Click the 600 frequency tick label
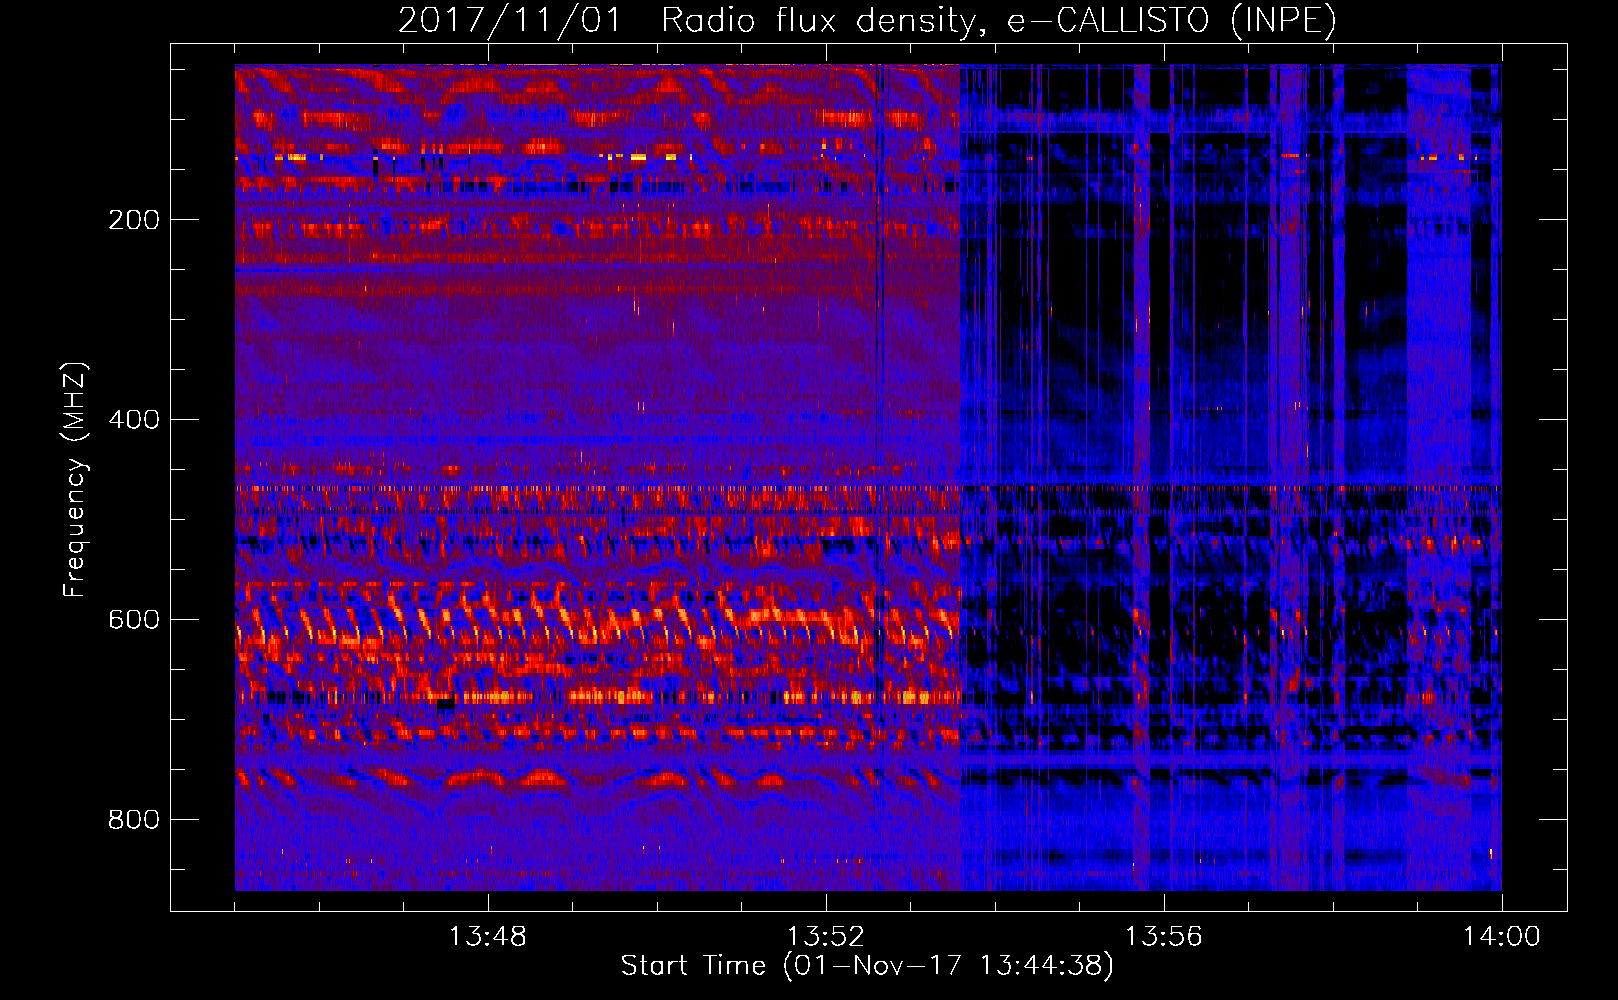Viewport: 1618px width, 1000px height. point(134,620)
